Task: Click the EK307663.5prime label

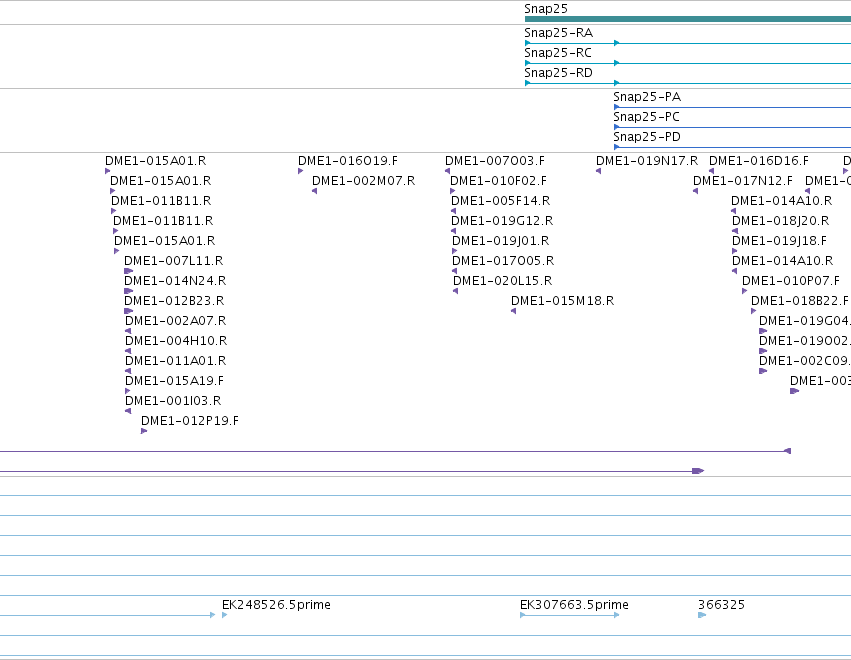Action: 574,605
